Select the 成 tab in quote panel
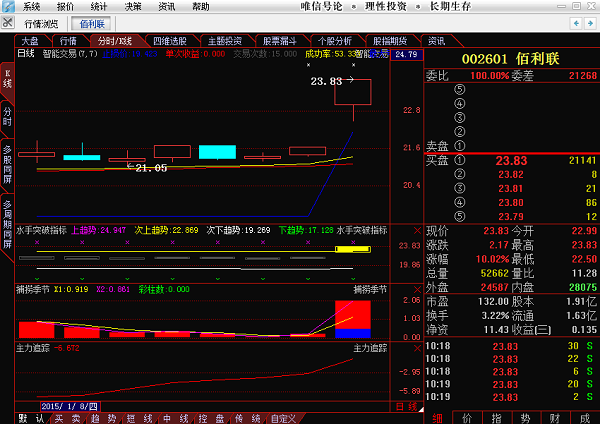Viewport: 600px width, 424px height. tap(585, 418)
